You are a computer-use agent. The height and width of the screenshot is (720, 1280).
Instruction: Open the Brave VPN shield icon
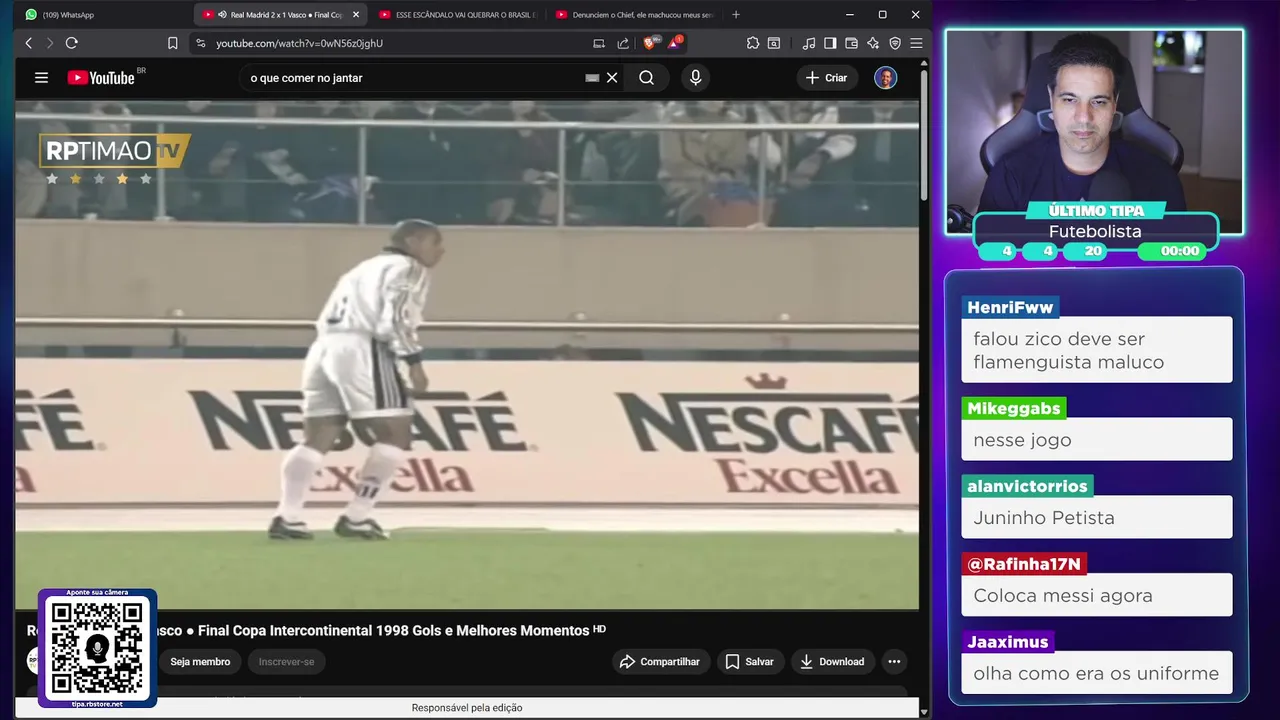[x=895, y=43]
